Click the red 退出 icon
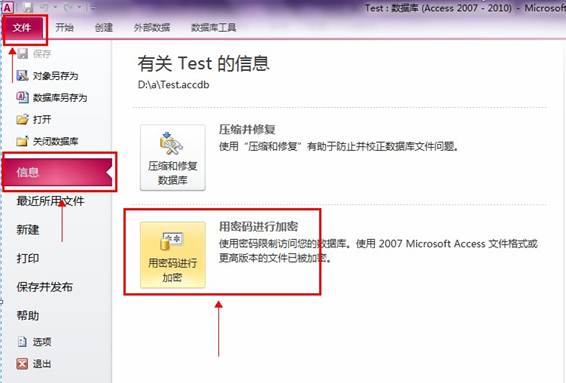This screenshot has width=566, height=383. 22,363
